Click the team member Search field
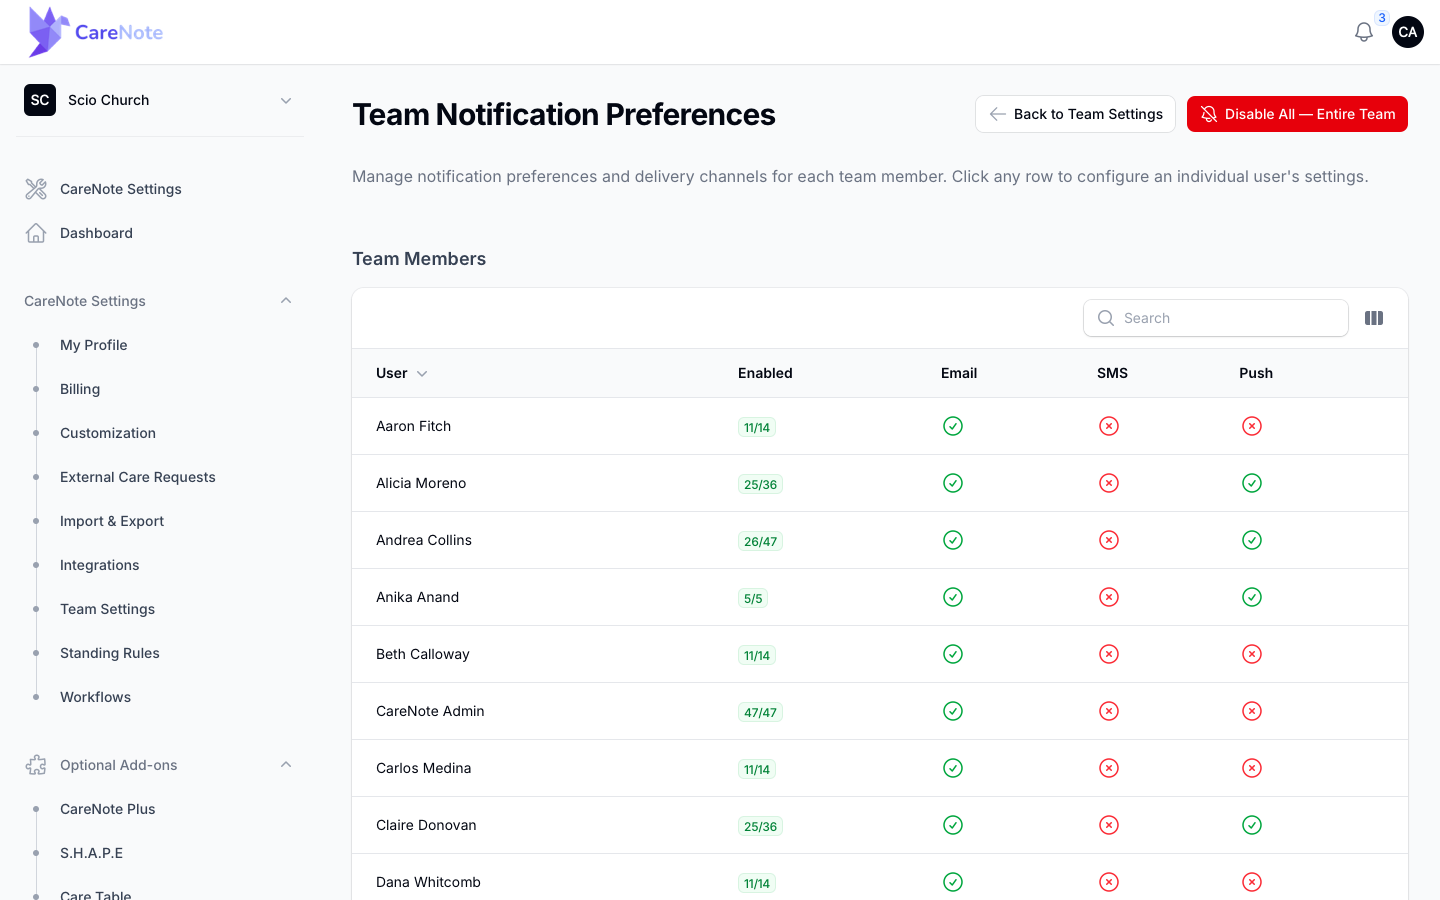This screenshot has height=900, width=1440. tap(1216, 318)
